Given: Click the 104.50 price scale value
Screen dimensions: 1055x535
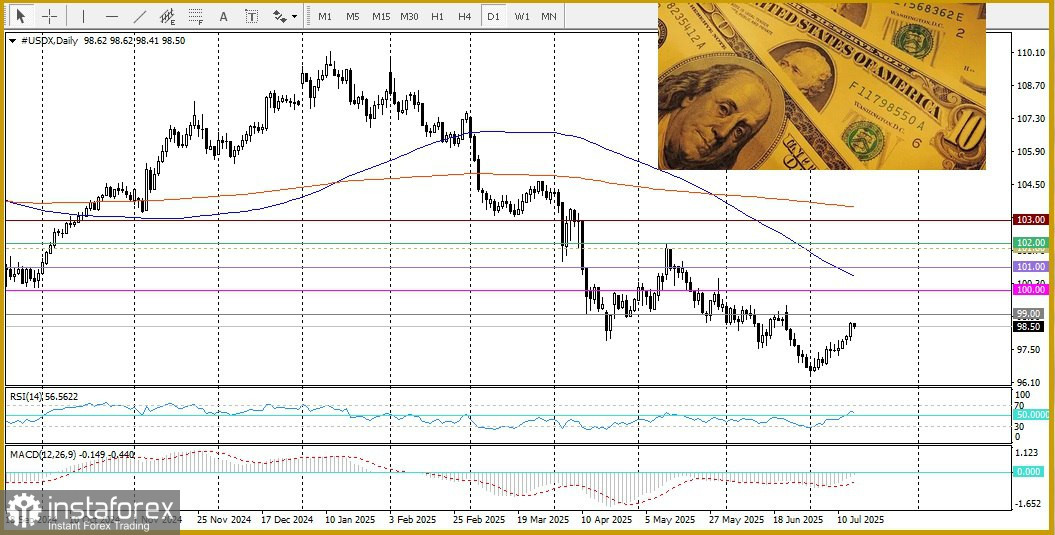Looking at the screenshot, I should (x=1031, y=184).
